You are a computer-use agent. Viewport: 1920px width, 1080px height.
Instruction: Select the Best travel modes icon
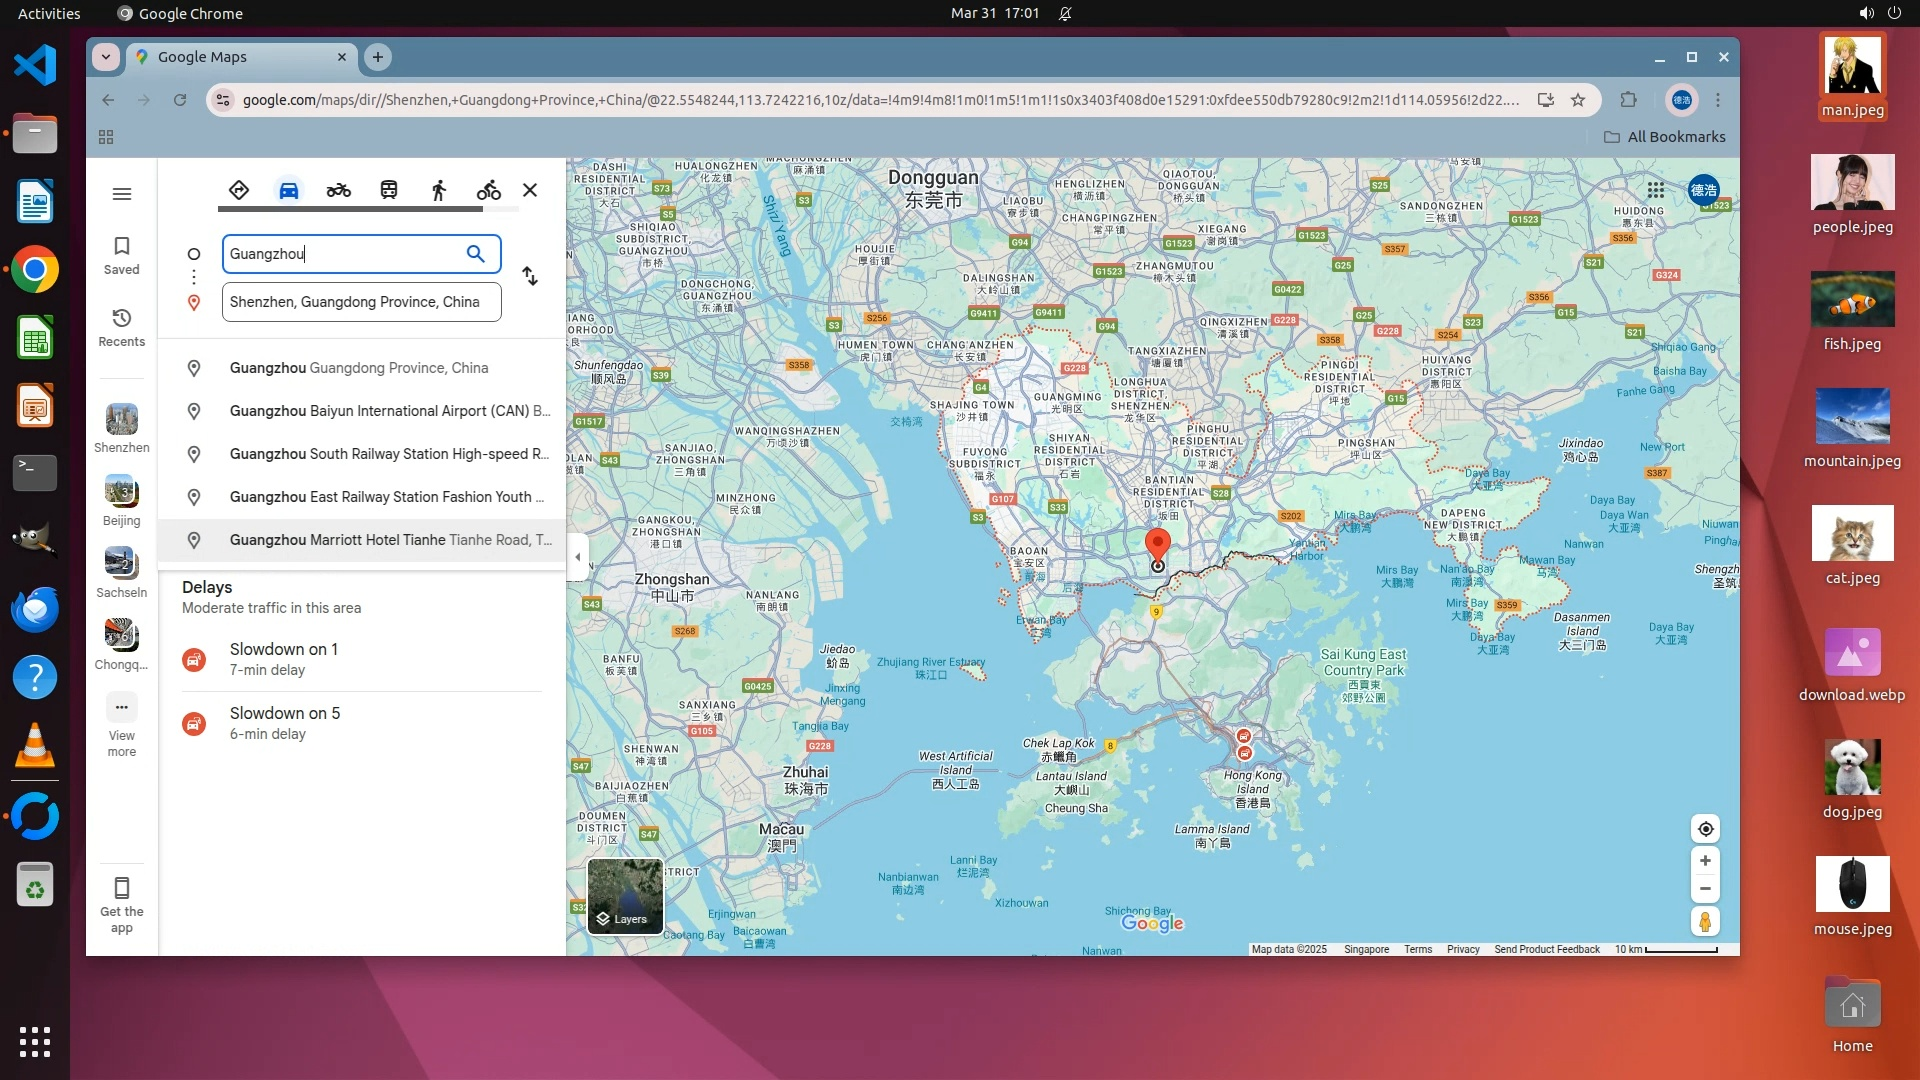point(238,190)
